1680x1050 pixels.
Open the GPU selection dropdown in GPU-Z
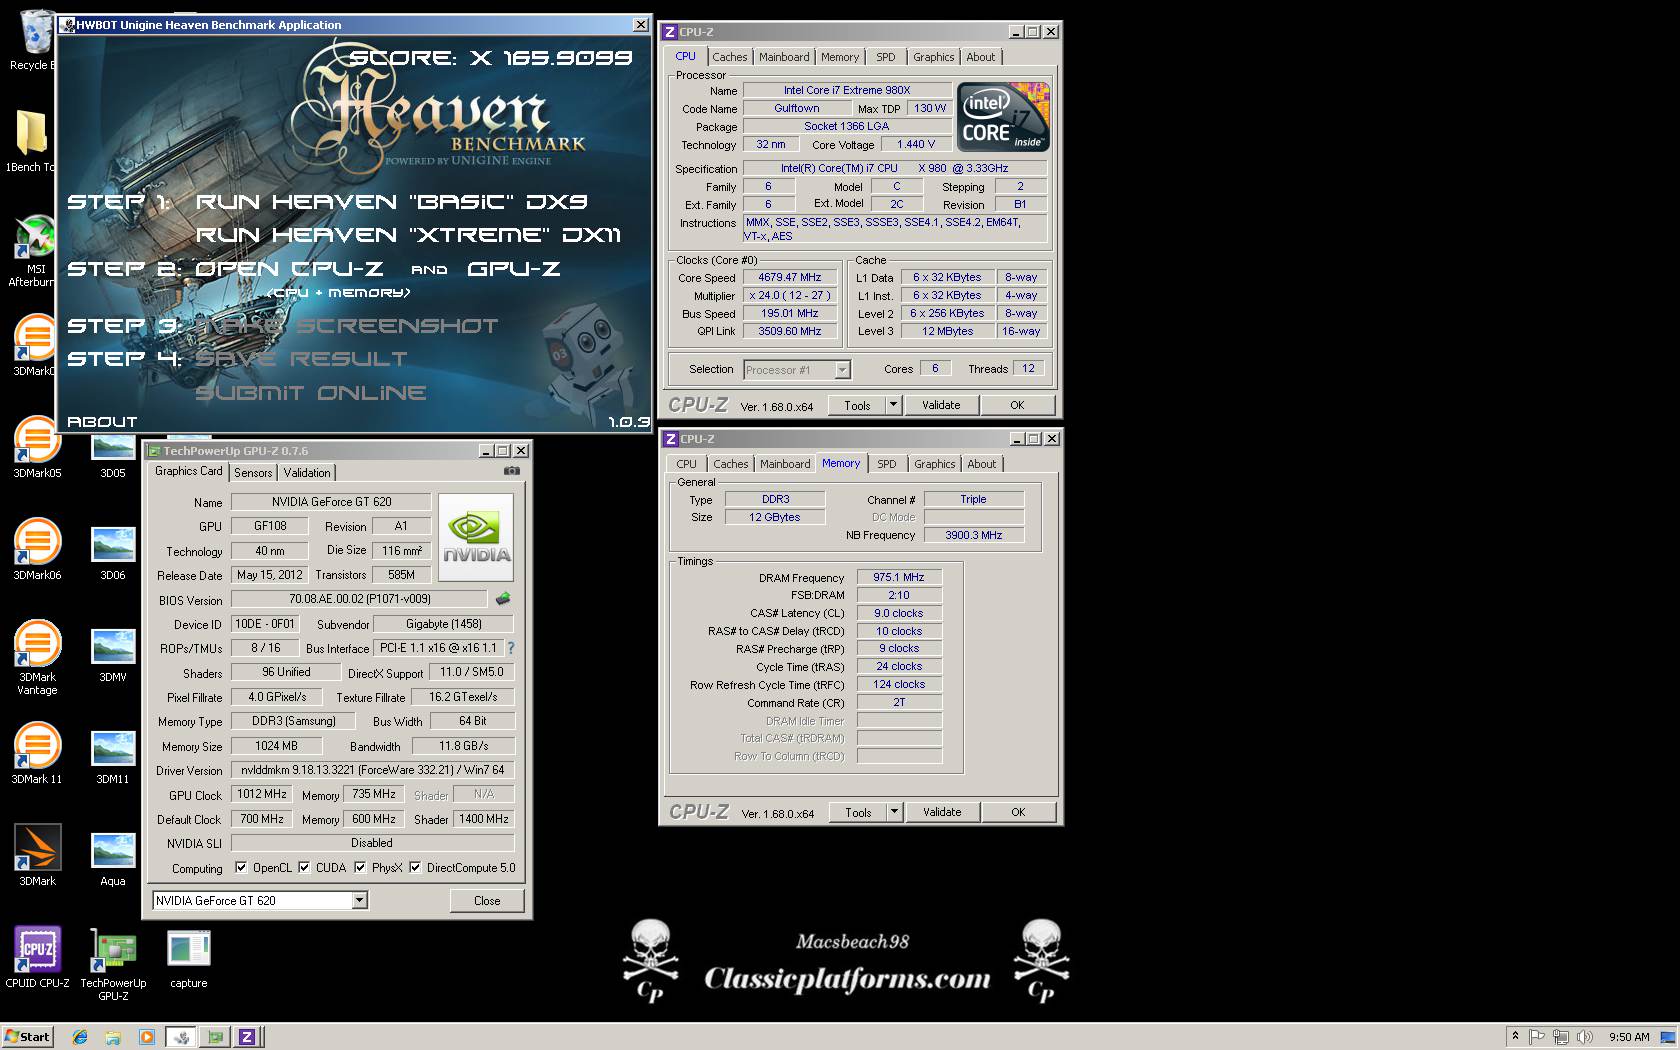point(359,901)
